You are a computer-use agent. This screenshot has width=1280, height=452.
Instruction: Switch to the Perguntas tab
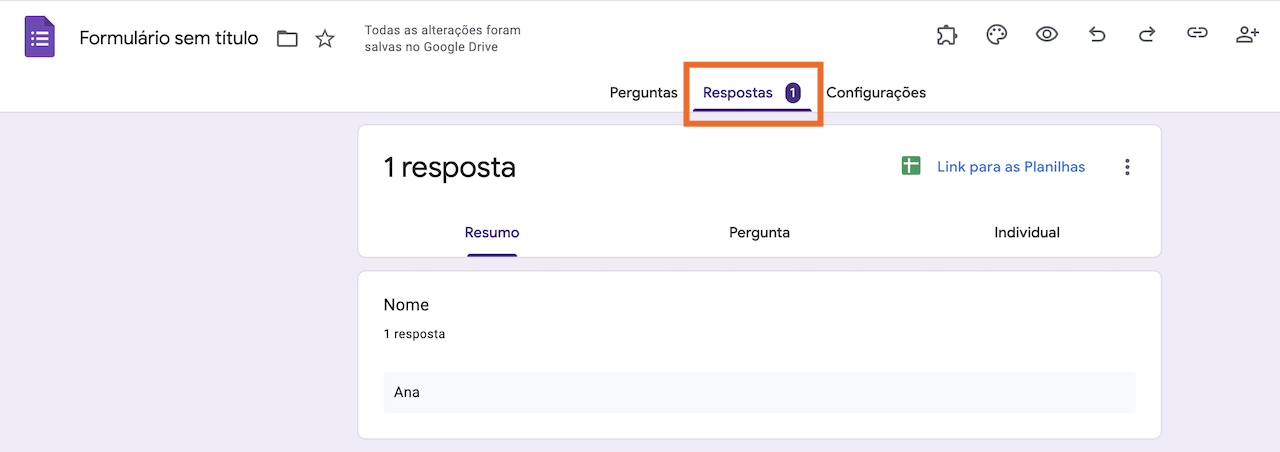[x=643, y=93]
